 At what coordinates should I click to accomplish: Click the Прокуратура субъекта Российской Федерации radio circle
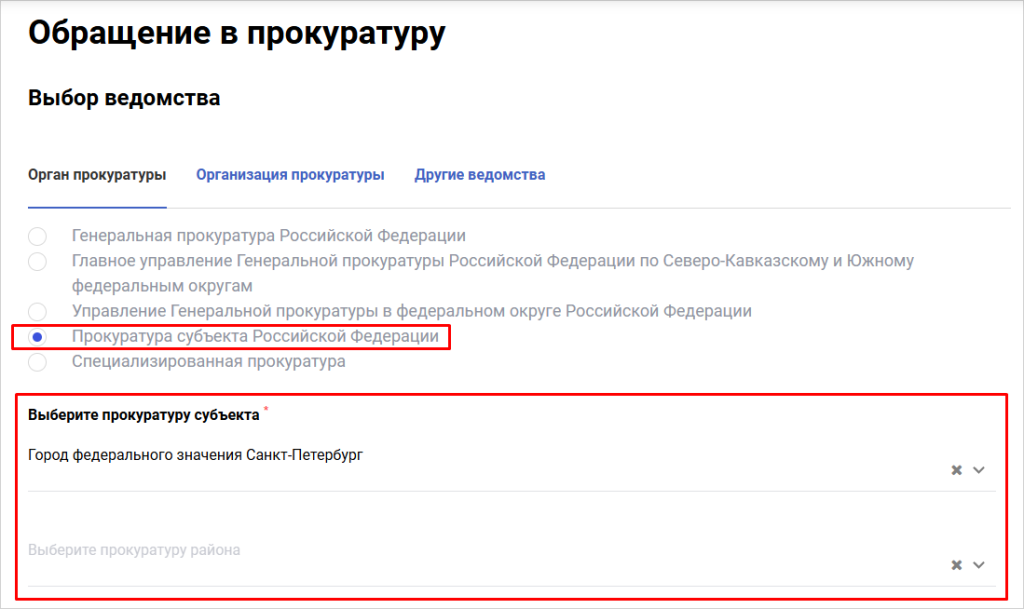37,337
